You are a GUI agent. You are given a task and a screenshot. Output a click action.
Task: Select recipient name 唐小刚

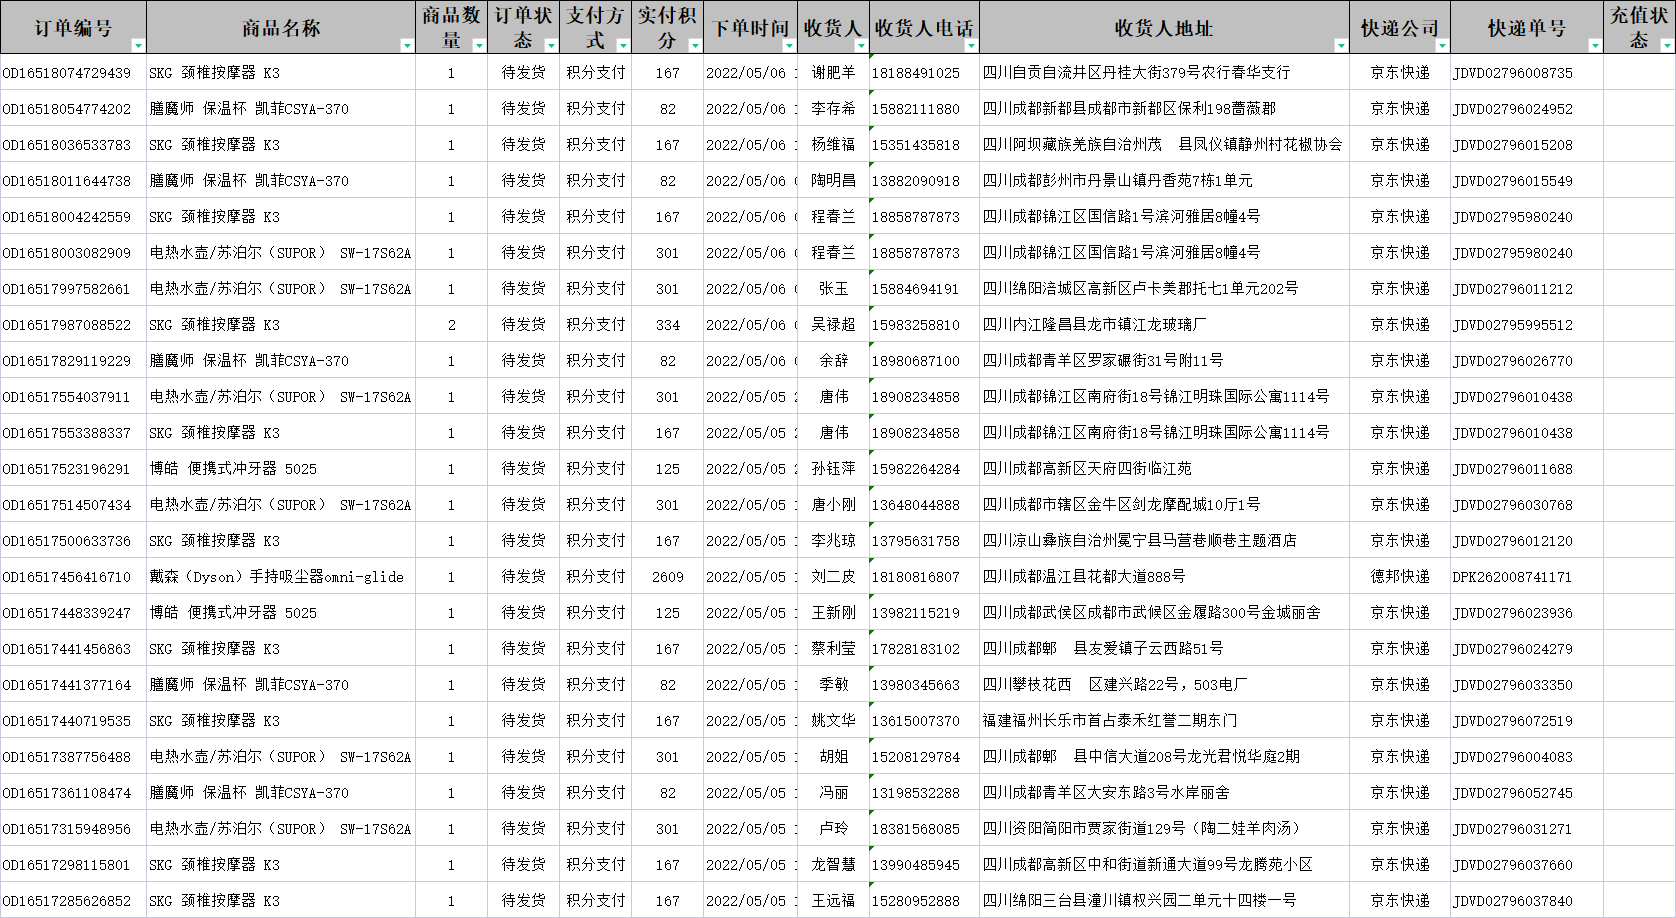pyautogui.click(x=833, y=505)
